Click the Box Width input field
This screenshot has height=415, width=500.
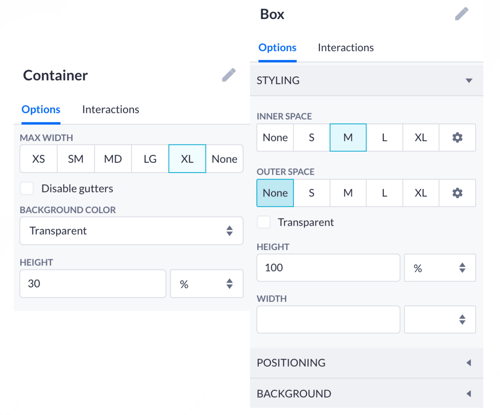[x=328, y=319]
